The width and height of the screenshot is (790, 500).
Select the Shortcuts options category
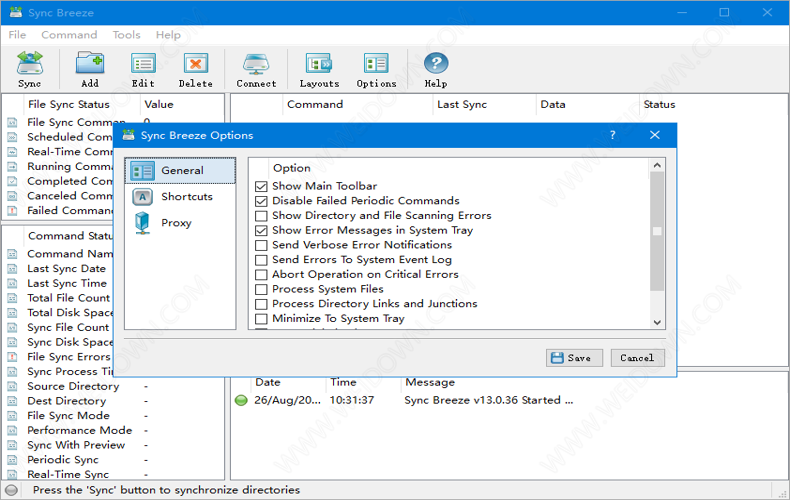[x=180, y=197]
